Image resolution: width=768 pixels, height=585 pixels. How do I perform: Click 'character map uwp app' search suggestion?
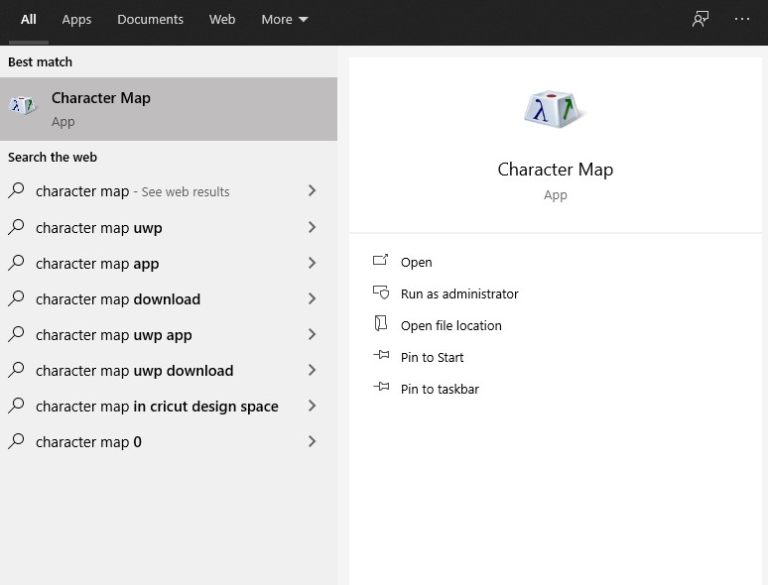pyautogui.click(x=113, y=335)
